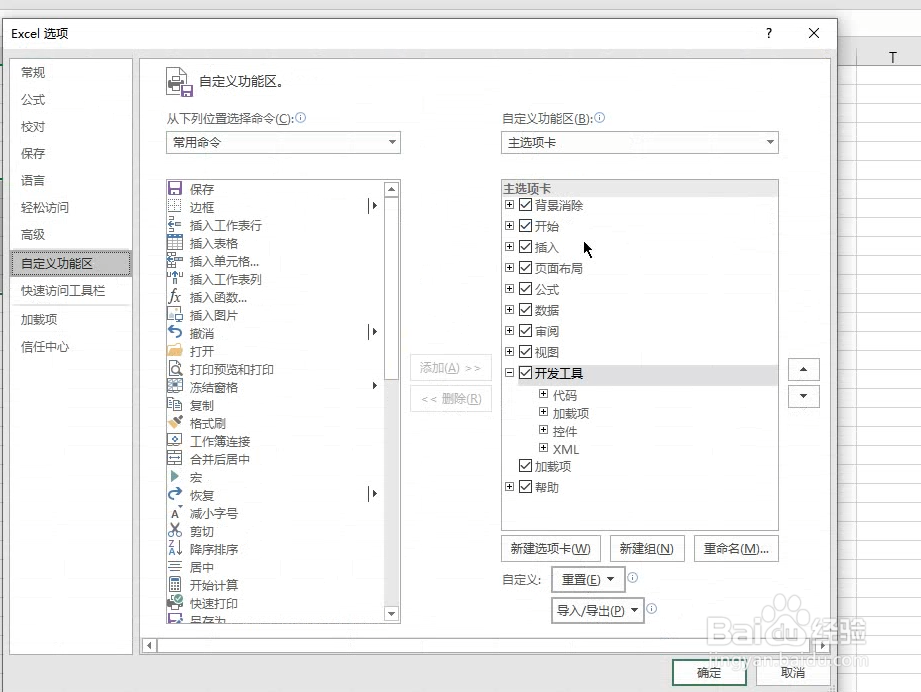Click the help question mark in title bar

tap(769, 33)
